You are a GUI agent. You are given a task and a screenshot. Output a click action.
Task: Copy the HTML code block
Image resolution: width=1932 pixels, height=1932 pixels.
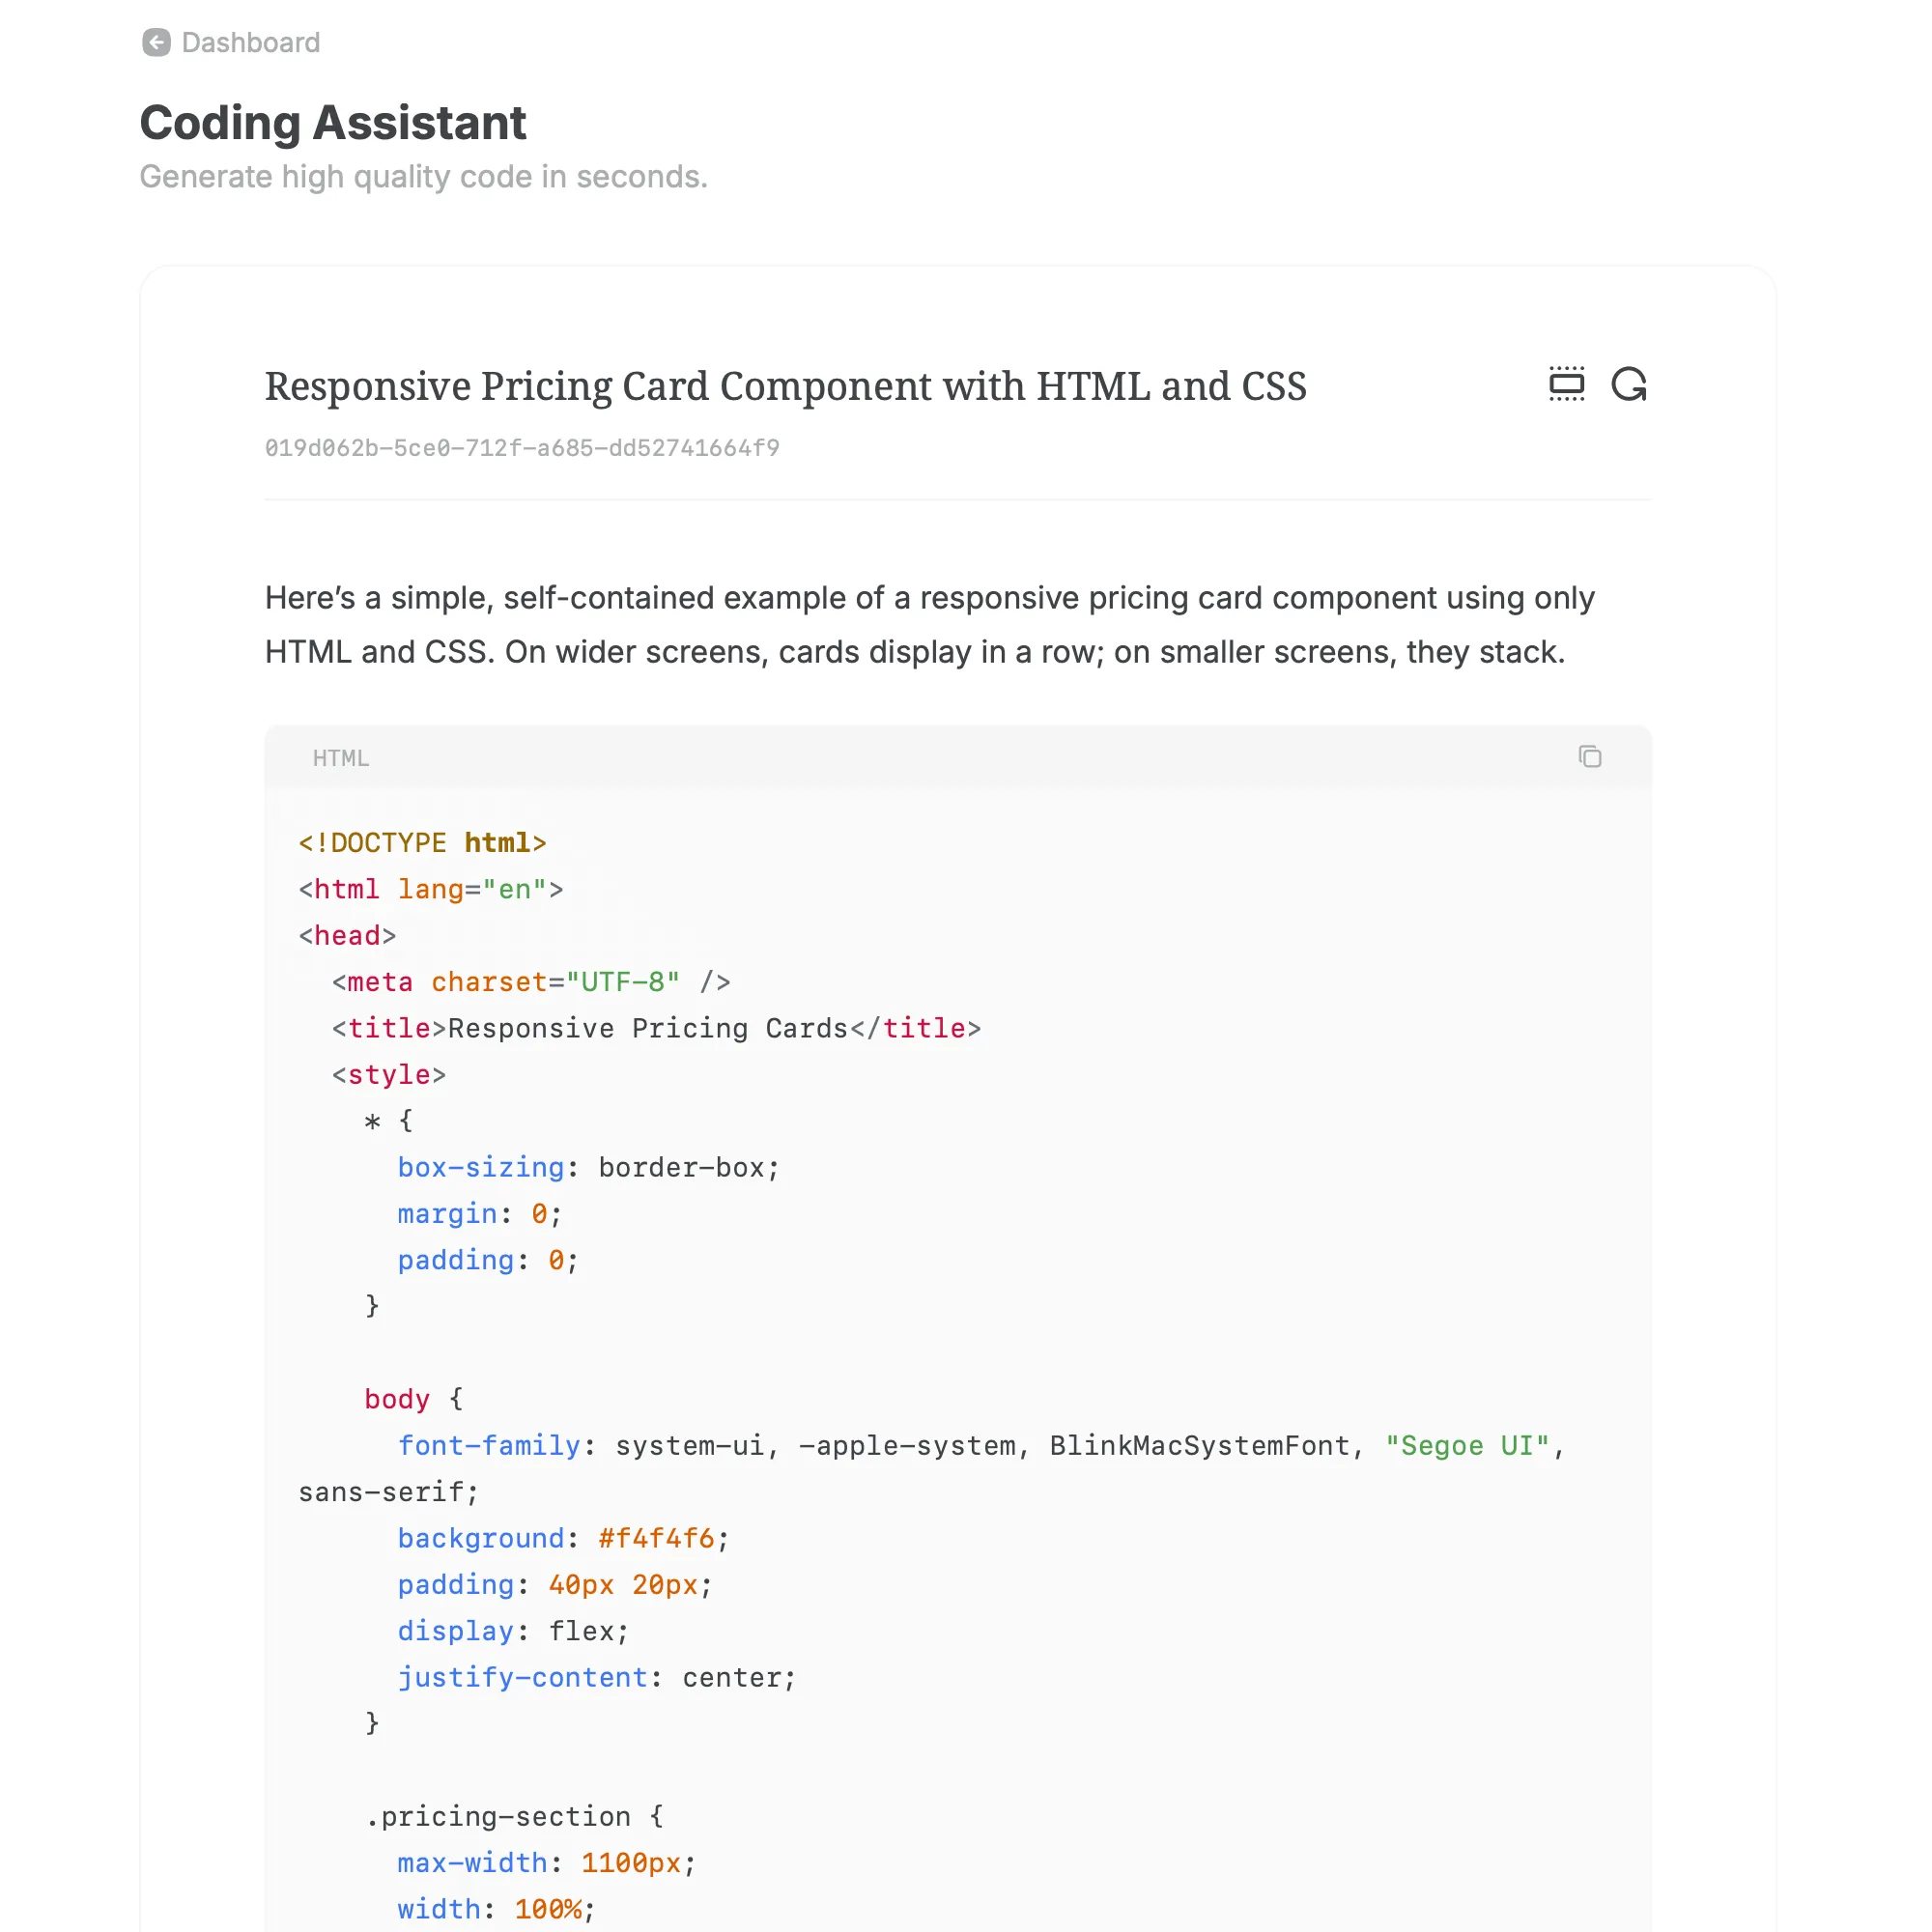[x=1589, y=757]
